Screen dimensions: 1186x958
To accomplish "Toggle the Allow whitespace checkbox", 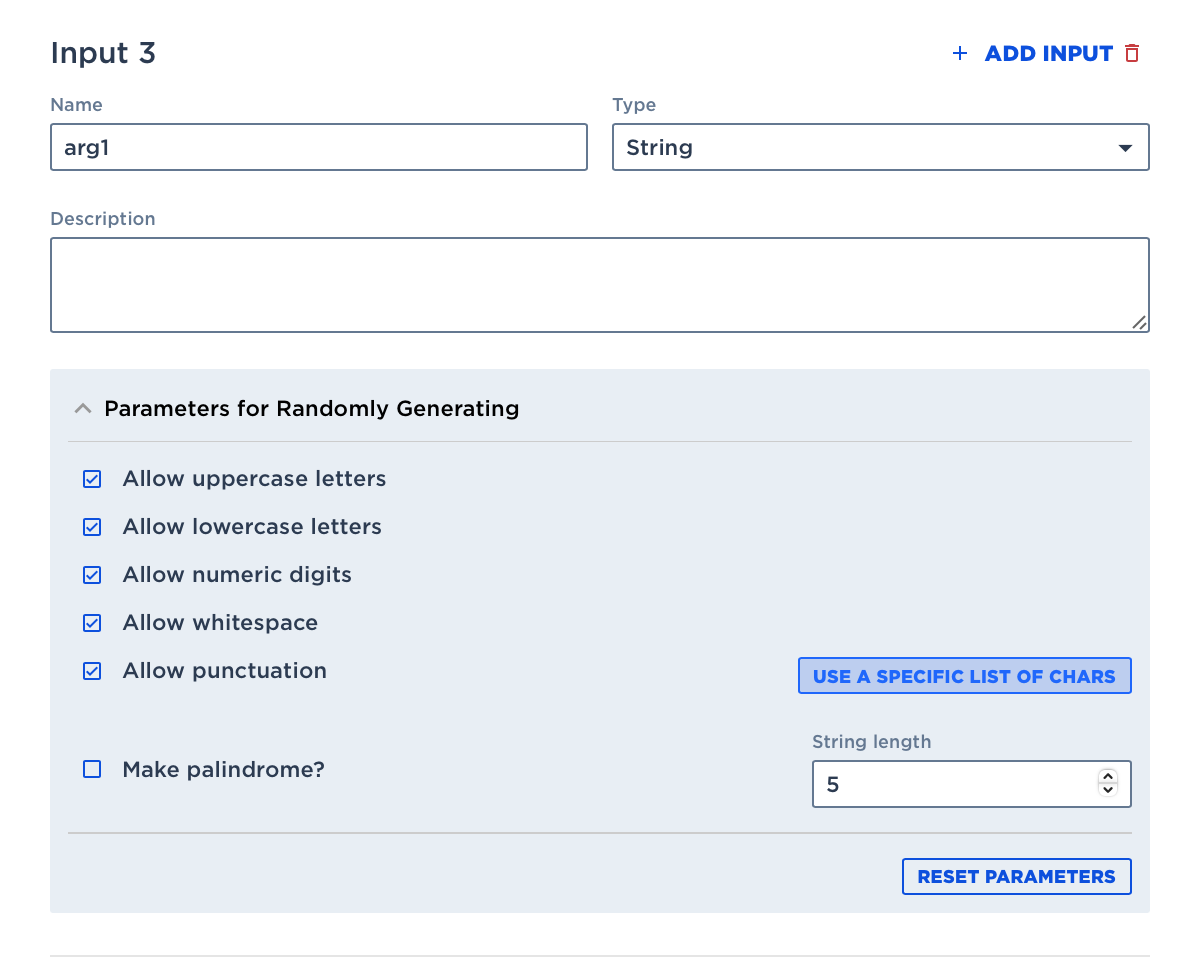I will [x=92, y=623].
